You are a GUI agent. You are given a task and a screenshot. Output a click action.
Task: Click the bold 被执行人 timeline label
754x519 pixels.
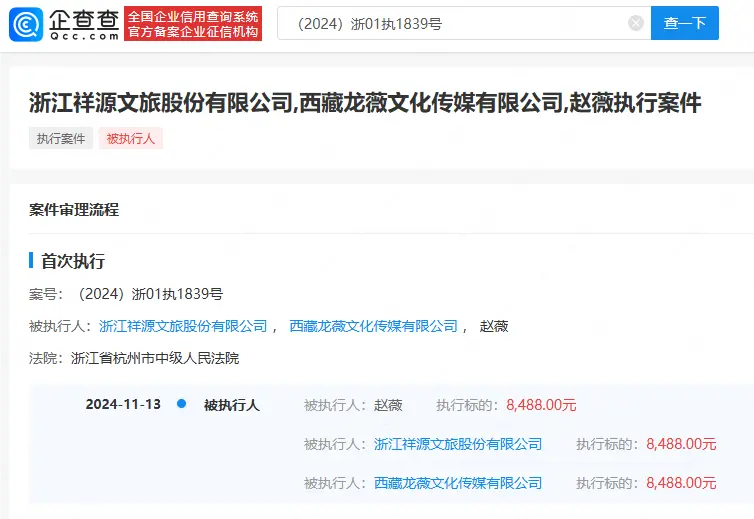point(232,405)
